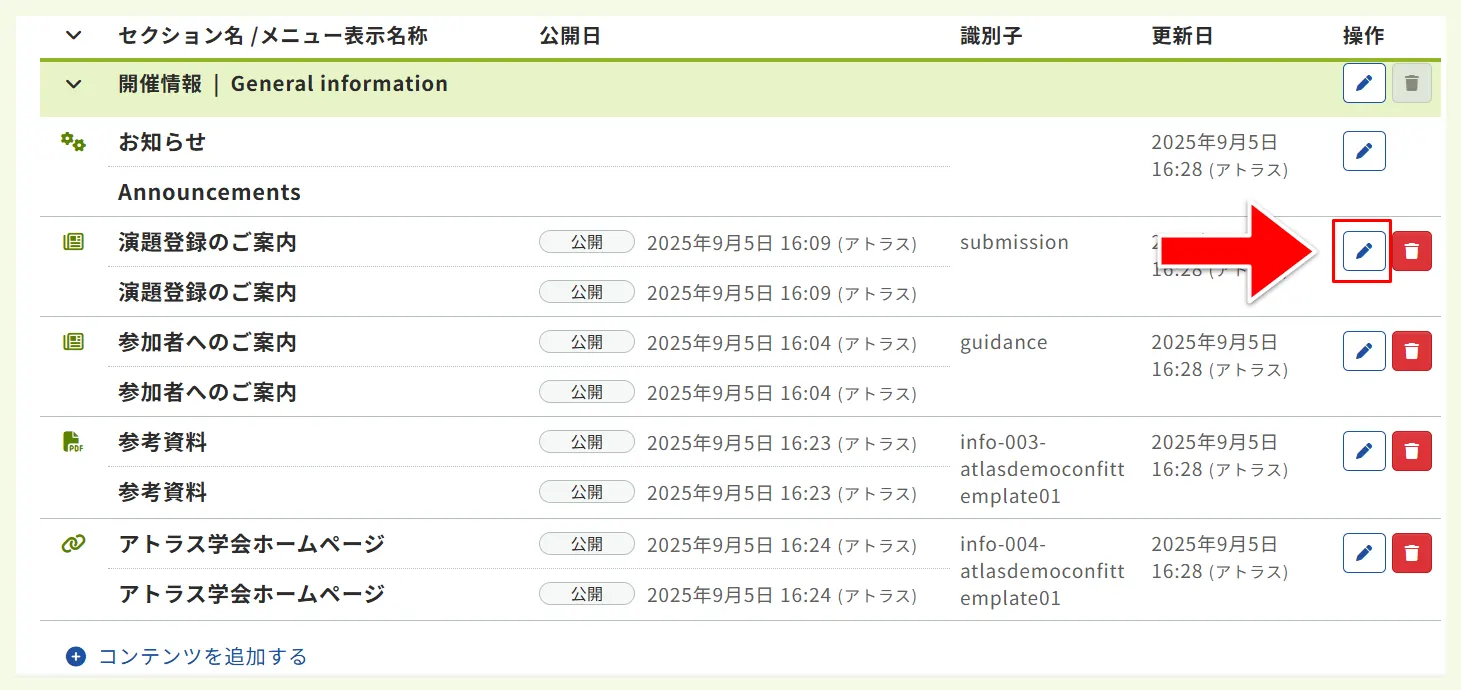Click the link icon beside アトラス学会ホームページ
Screen dimensions: 1461x690
pos(71,543)
